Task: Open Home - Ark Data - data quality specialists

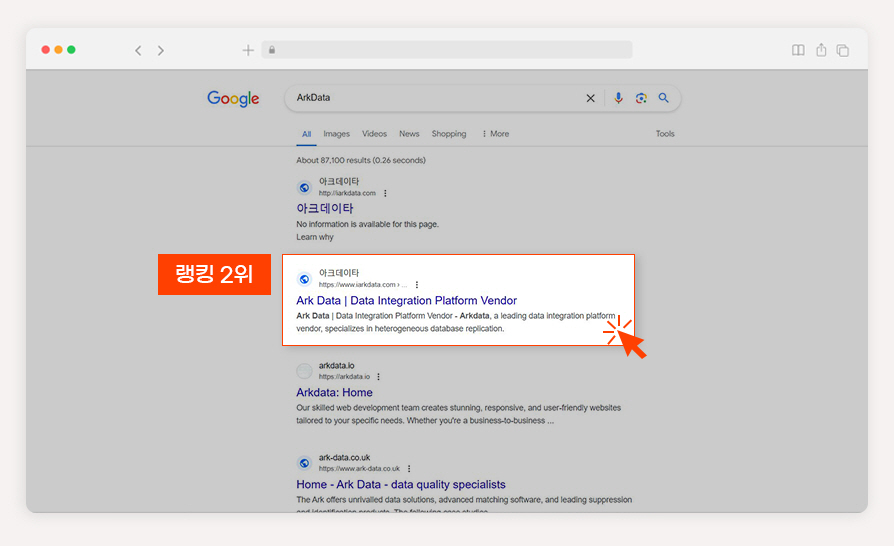Action: pyautogui.click(x=401, y=484)
